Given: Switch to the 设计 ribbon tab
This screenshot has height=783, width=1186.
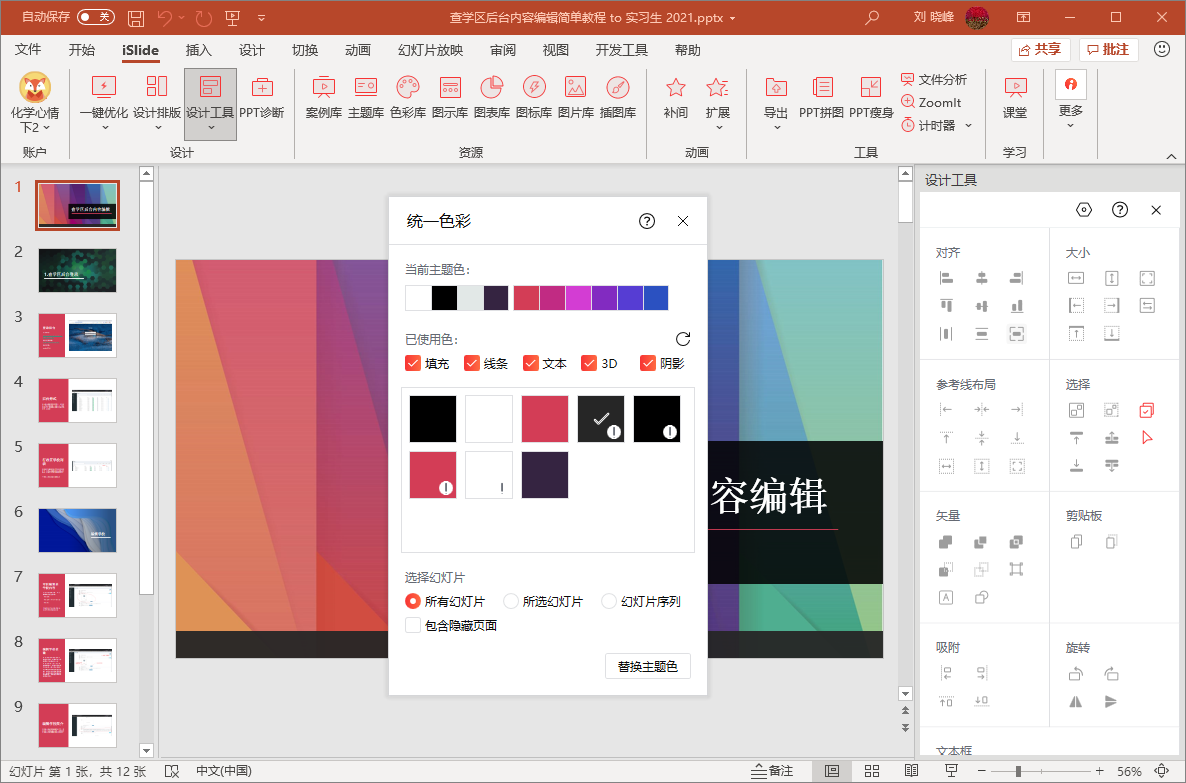Looking at the screenshot, I should coord(252,50).
